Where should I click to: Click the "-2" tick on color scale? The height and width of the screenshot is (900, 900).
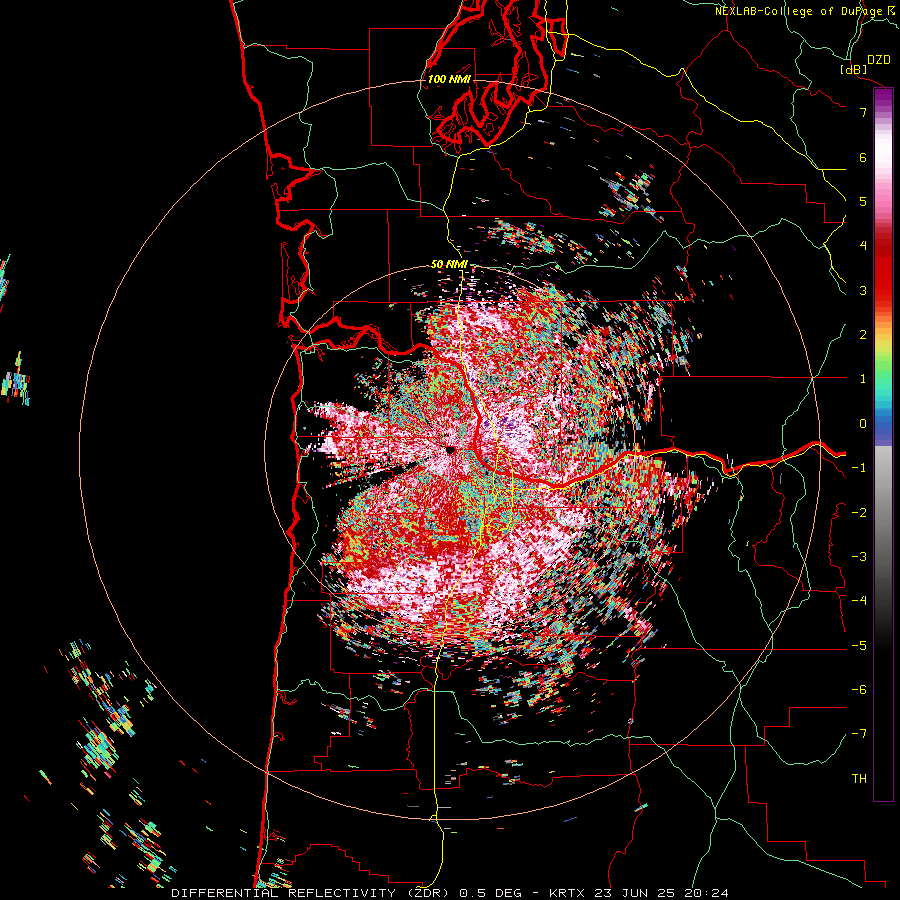(859, 513)
